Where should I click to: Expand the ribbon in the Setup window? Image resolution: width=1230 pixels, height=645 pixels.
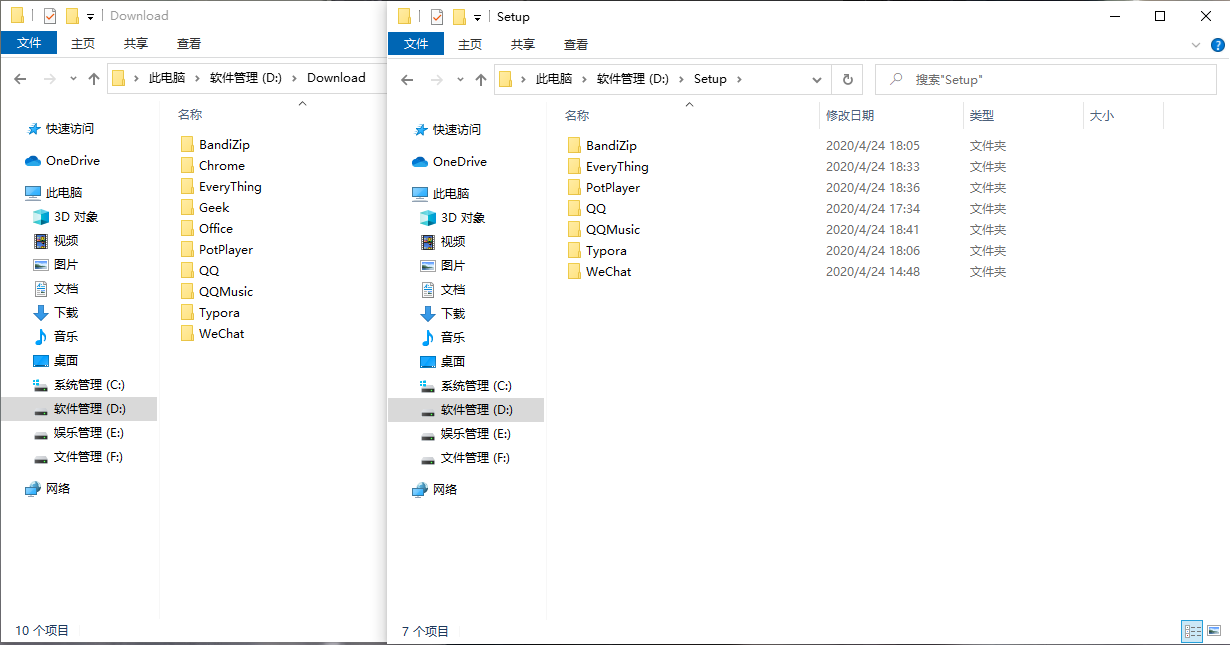(1196, 45)
